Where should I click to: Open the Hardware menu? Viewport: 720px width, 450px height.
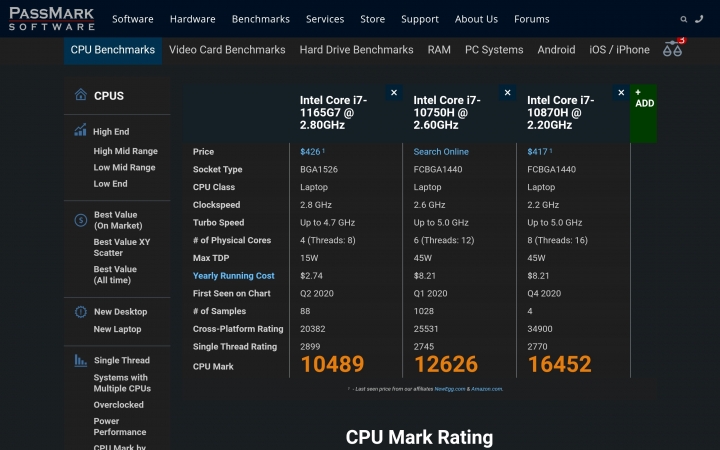(192, 19)
